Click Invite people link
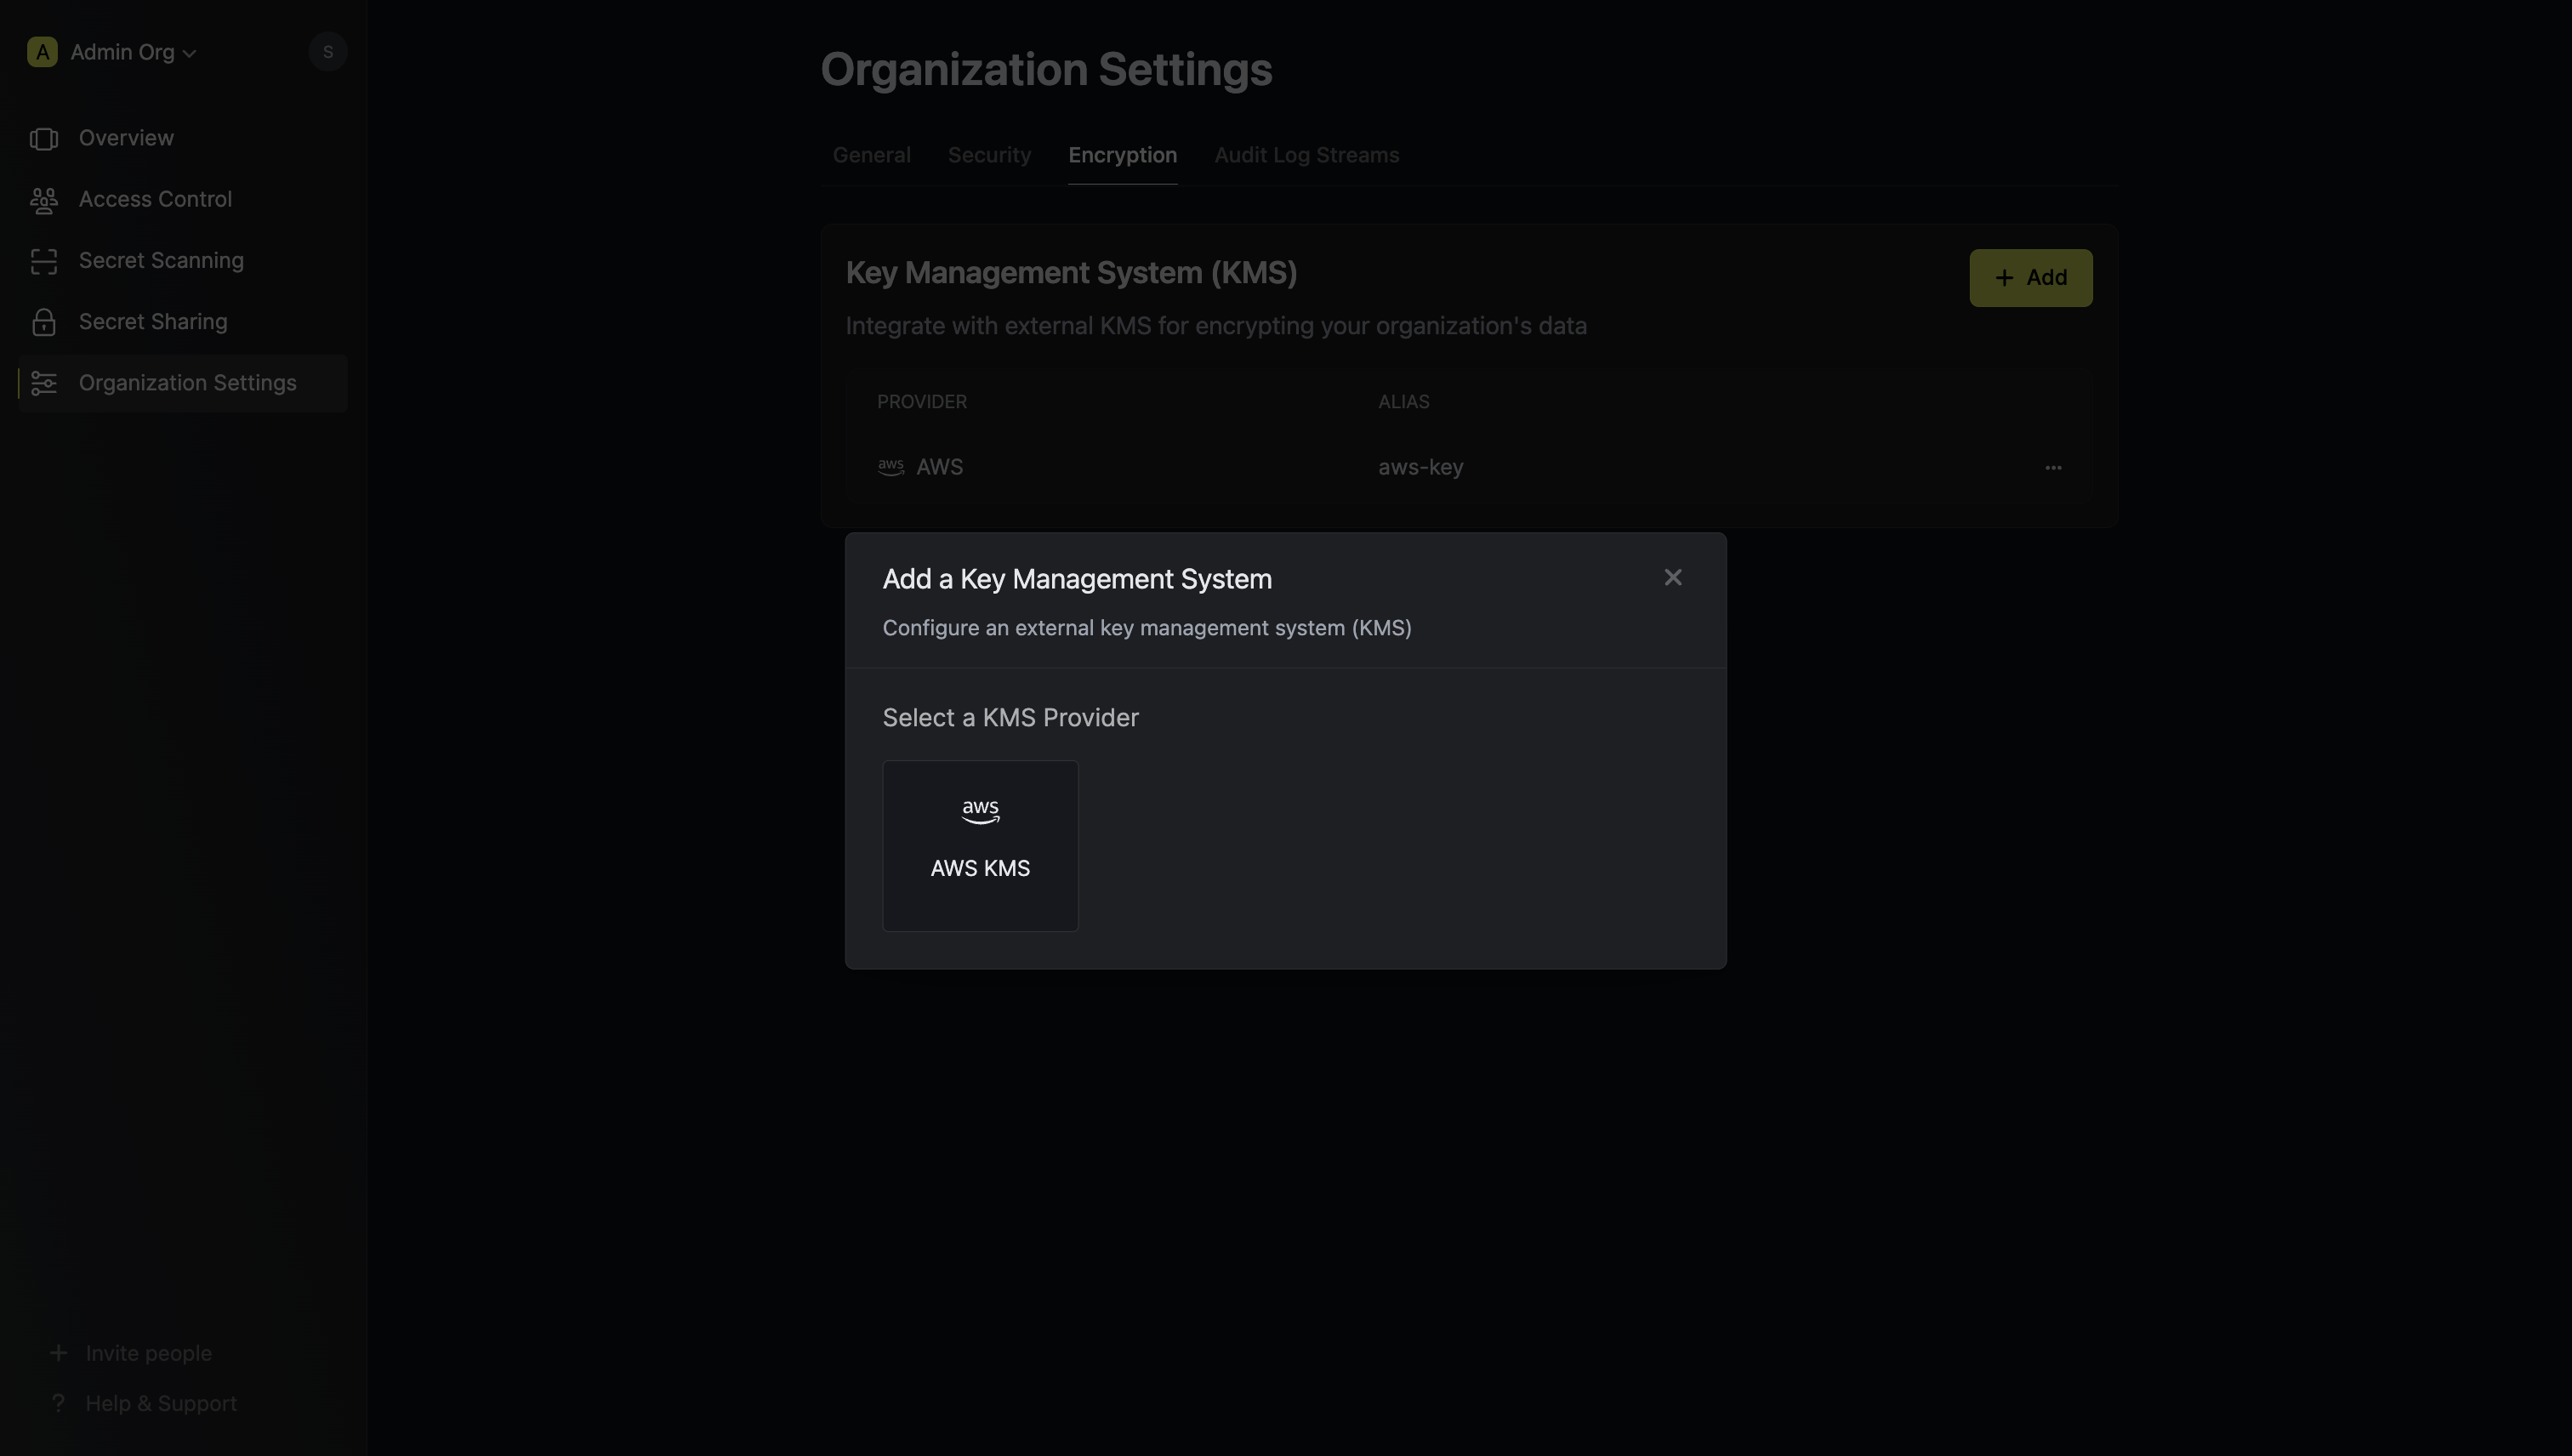 [x=148, y=1353]
